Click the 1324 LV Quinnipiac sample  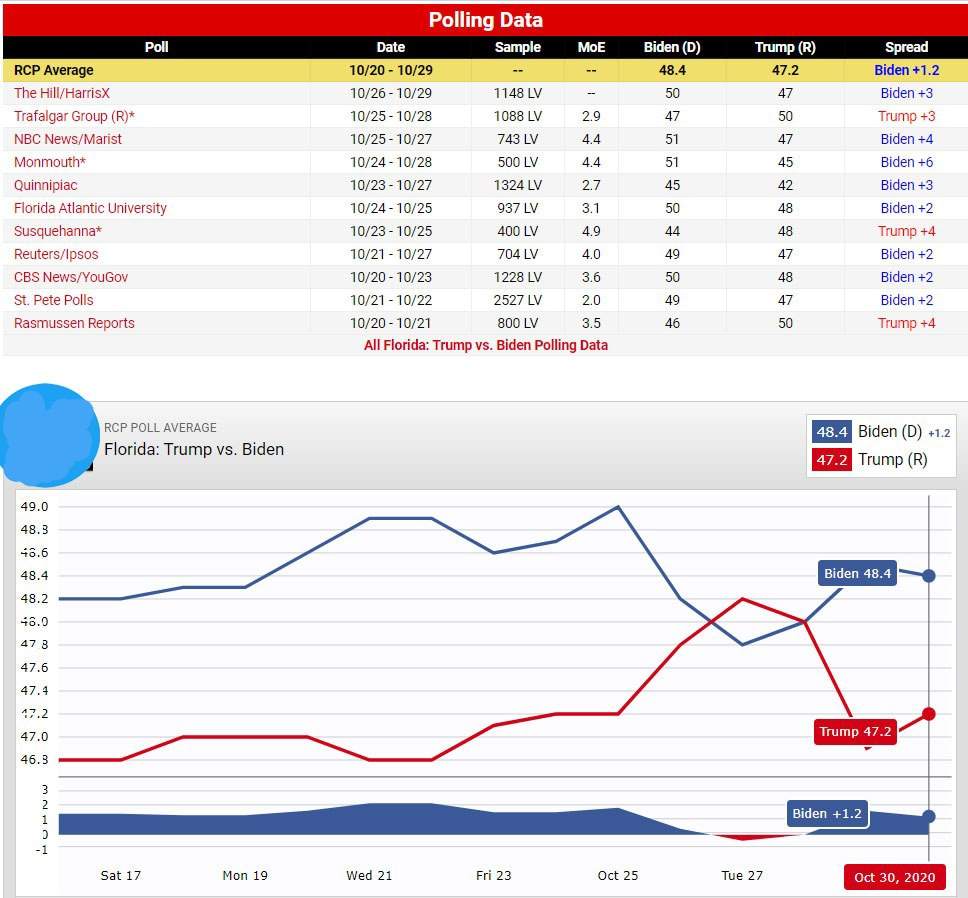[517, 185]
